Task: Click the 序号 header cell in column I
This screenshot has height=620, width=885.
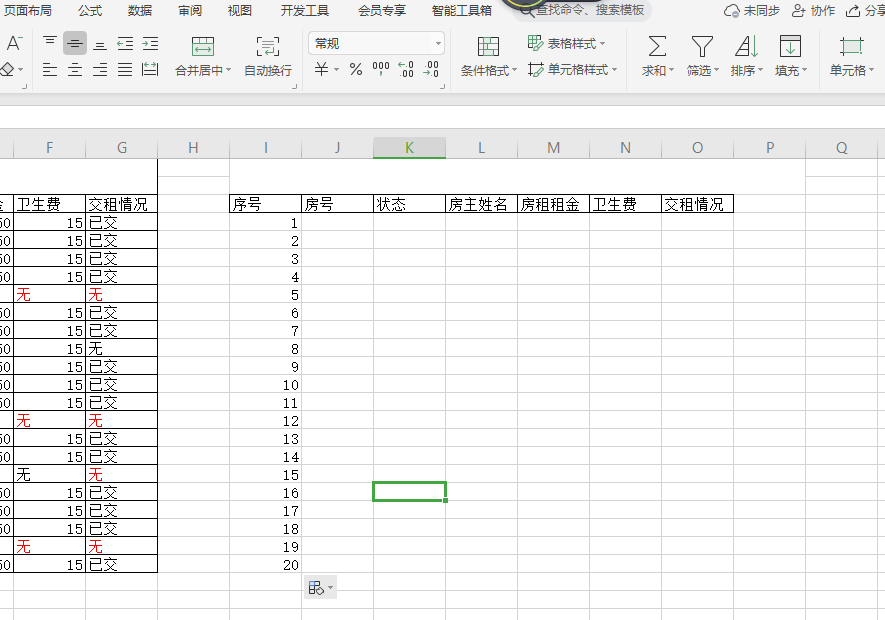Action: click(265, 204)
